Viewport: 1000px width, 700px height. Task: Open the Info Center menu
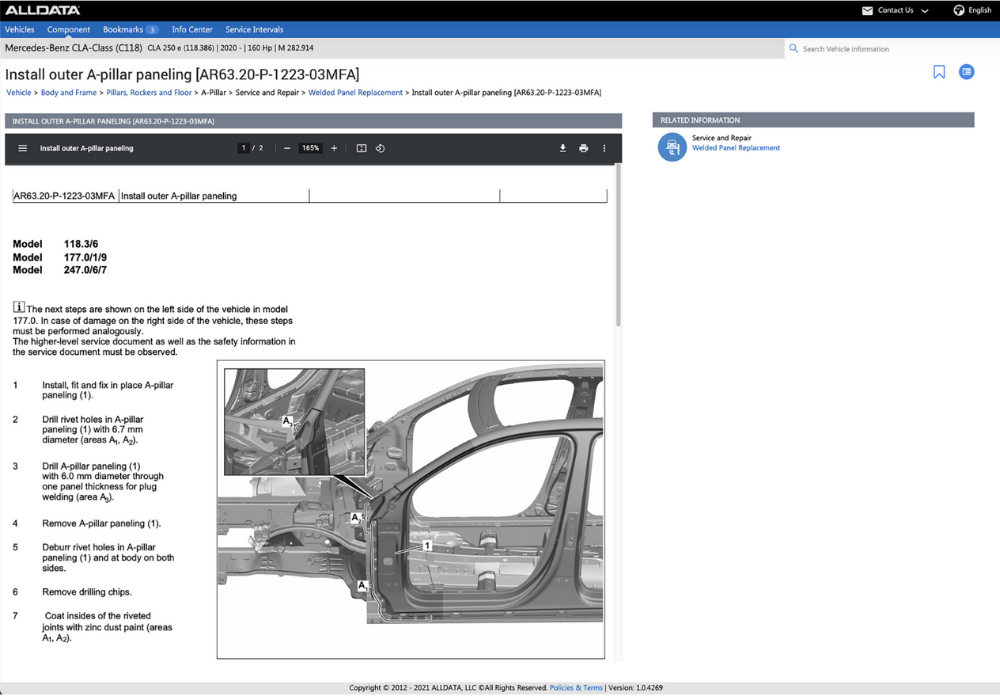pos(192,29)
